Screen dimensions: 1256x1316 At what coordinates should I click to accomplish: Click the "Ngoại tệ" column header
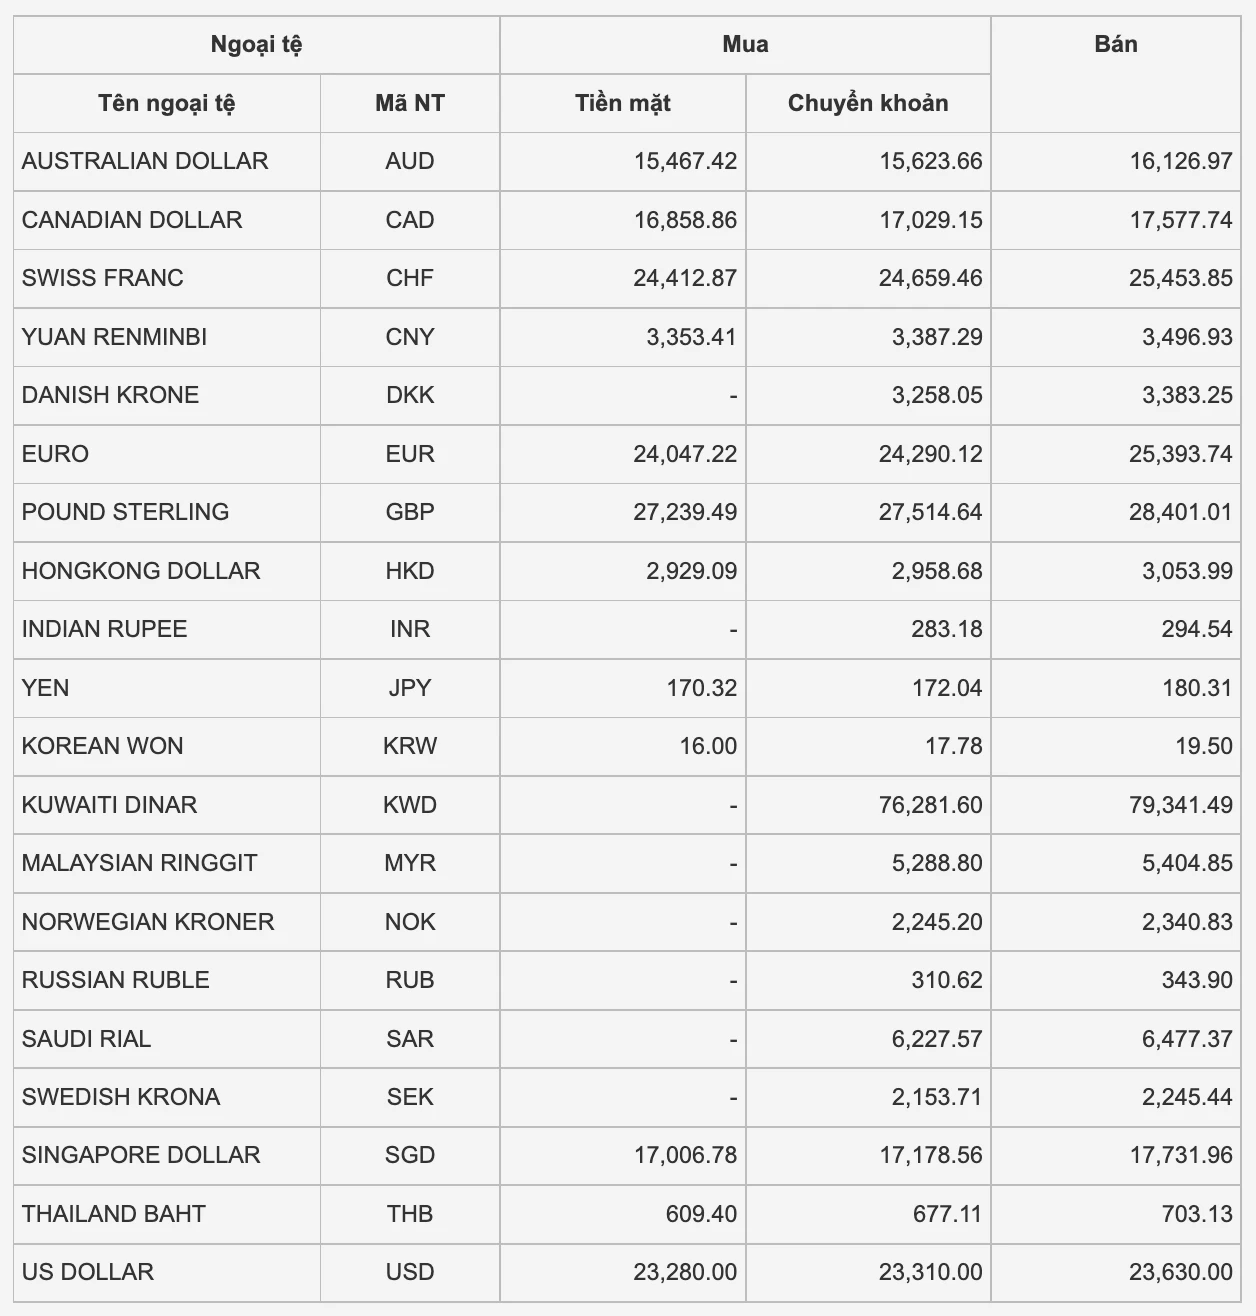pyautogui.click(x=256, y=45)
